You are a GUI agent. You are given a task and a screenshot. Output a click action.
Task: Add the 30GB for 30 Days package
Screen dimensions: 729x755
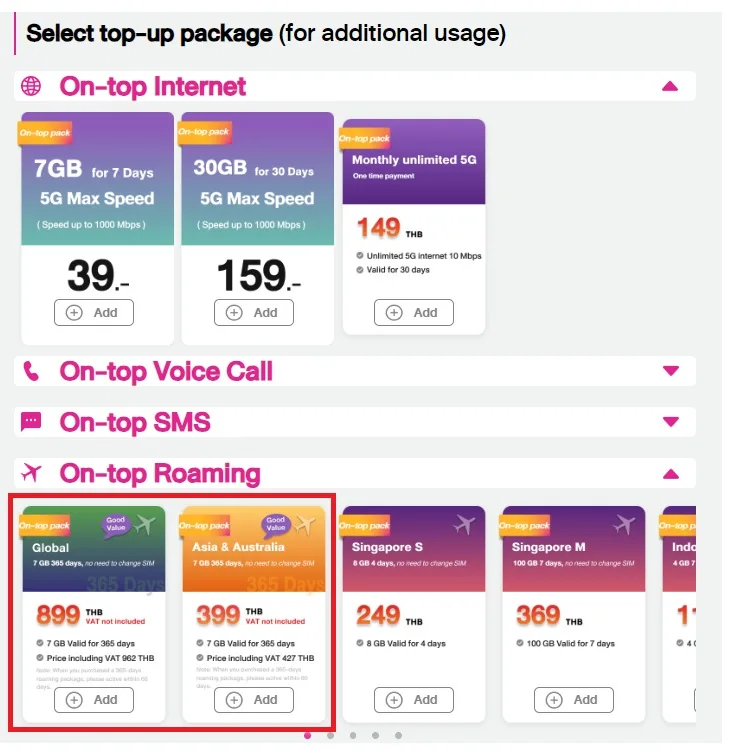[x=254, y=312]
